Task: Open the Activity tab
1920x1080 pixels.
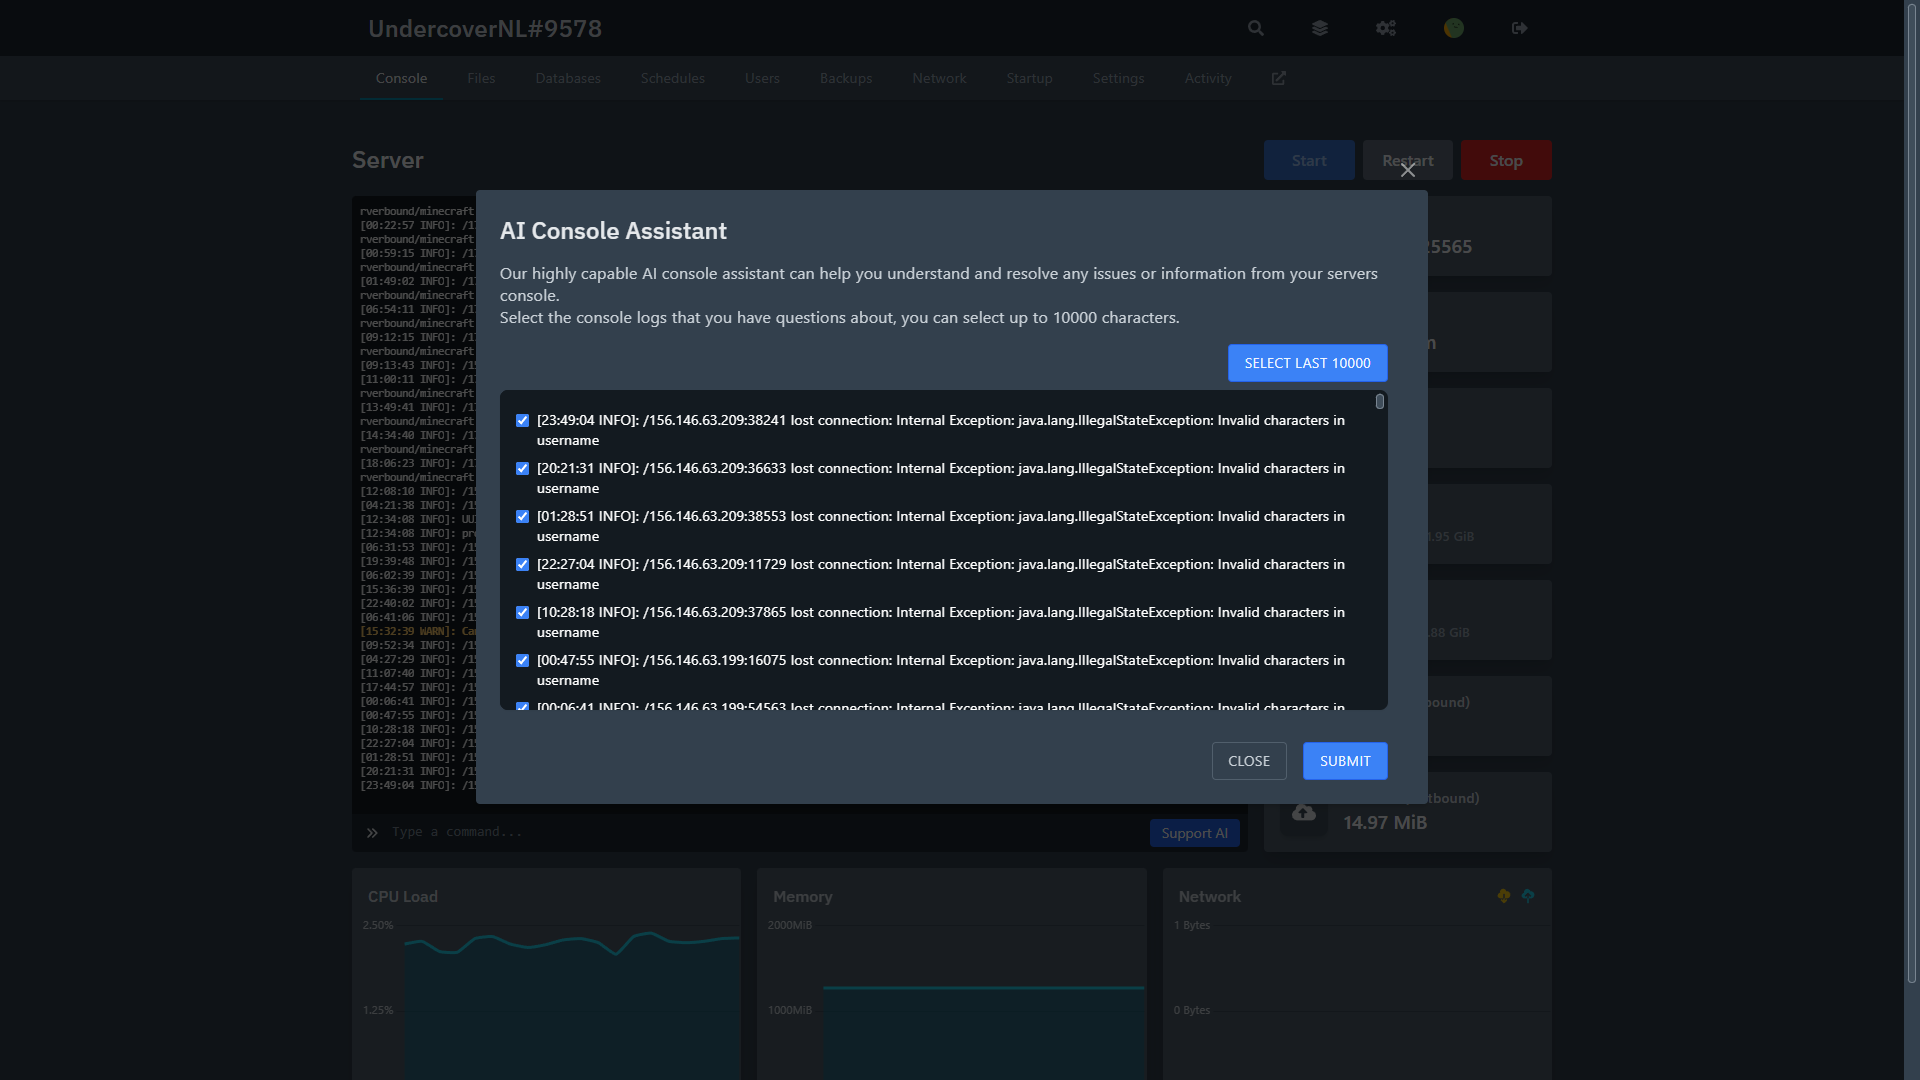Action: pos(1208,78)
